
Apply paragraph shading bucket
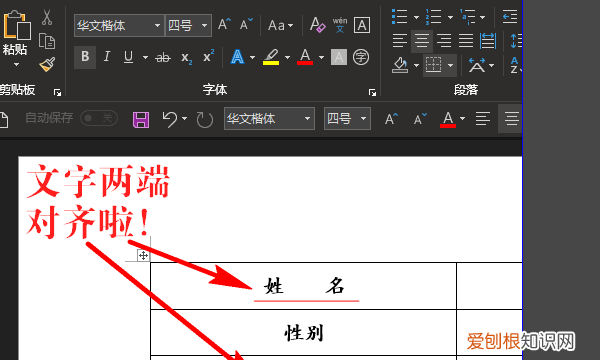pos(400,65)
